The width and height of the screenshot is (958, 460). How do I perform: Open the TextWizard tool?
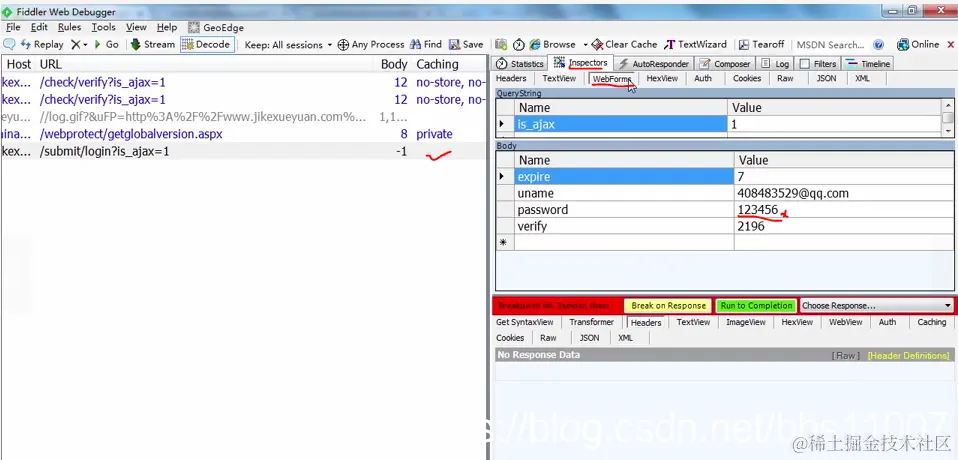[695, 45]
